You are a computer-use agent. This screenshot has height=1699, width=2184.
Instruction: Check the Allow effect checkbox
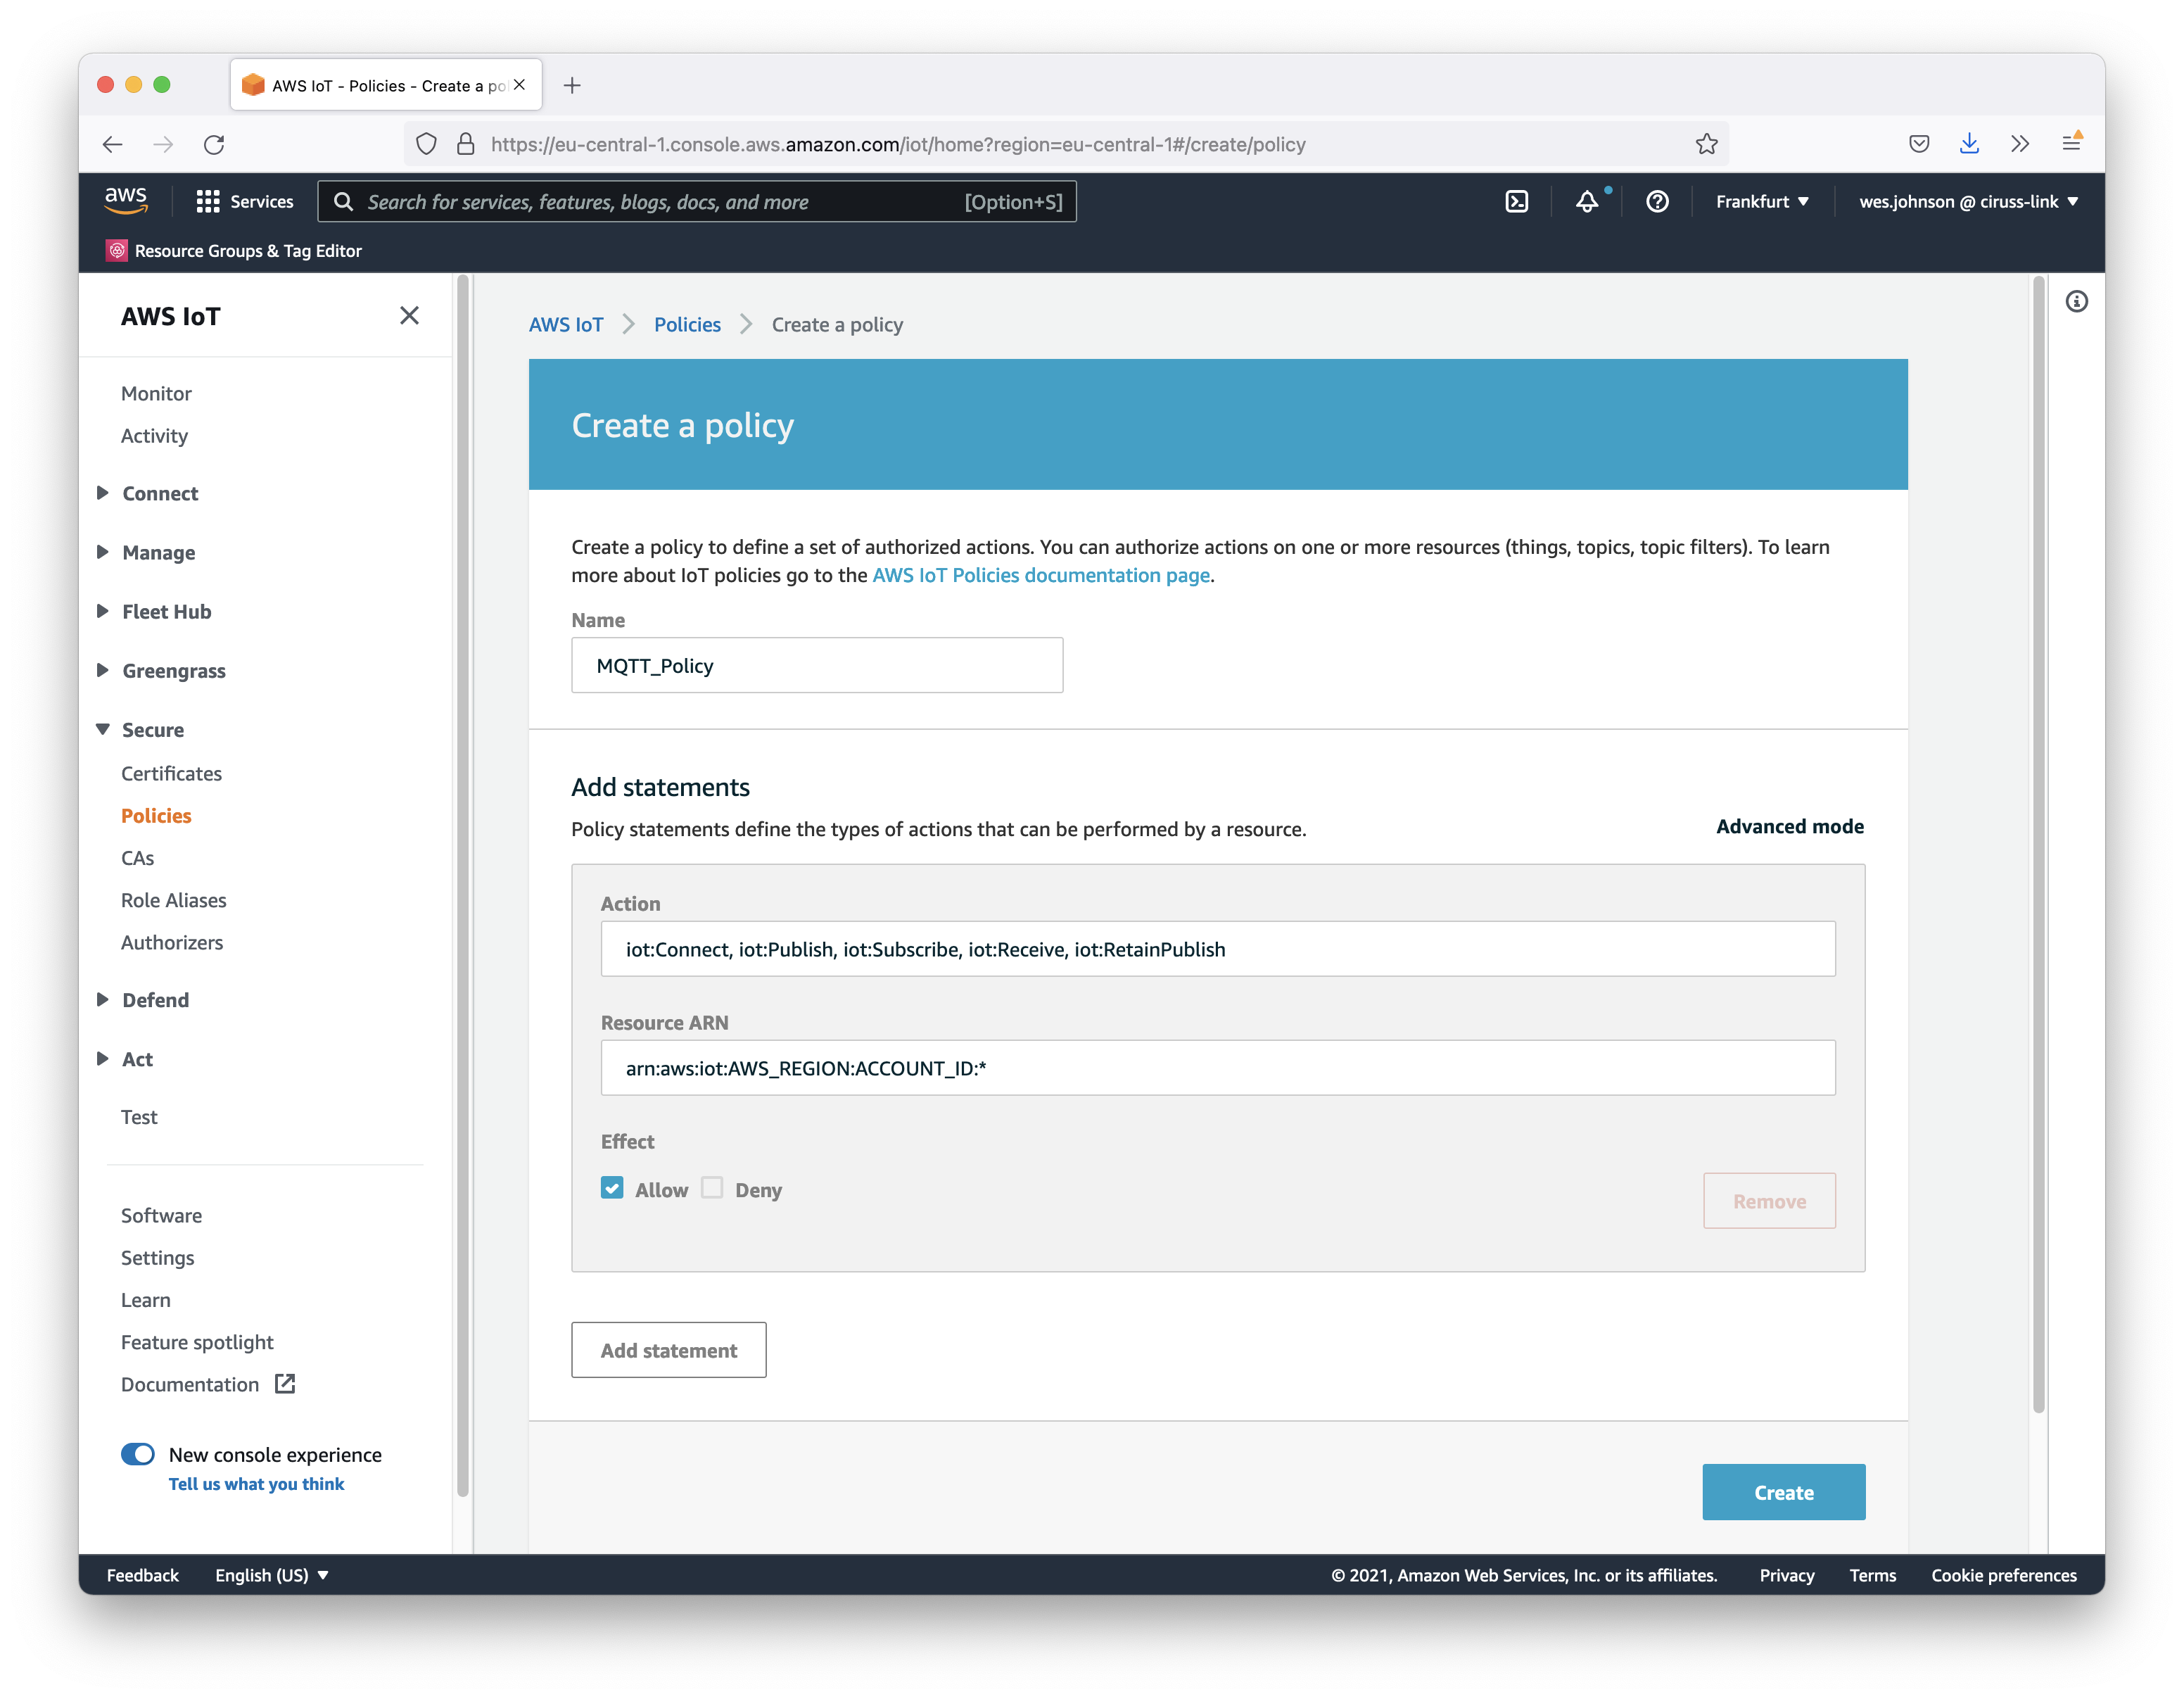pyautogui.click(x=612, y=1188)
